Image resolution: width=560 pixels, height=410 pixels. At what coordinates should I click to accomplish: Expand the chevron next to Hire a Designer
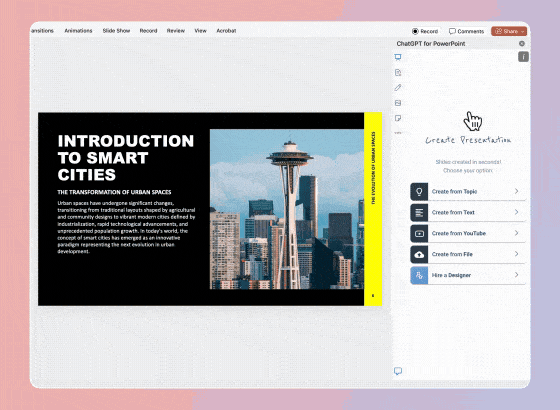point(516,275)
